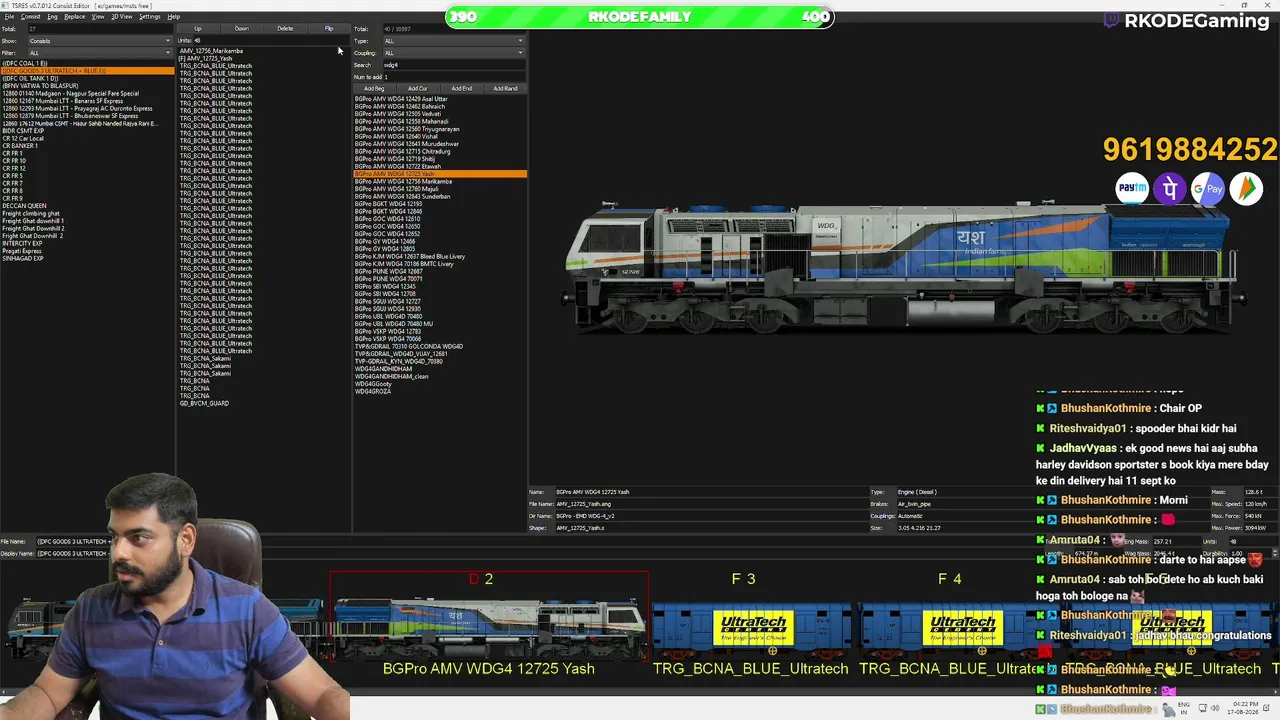Select BGPro AMV WDG4 12725 Yash engine
The width and height of the screenshot is (1280, 720).
pyautogui.click(x=440, y=174)
